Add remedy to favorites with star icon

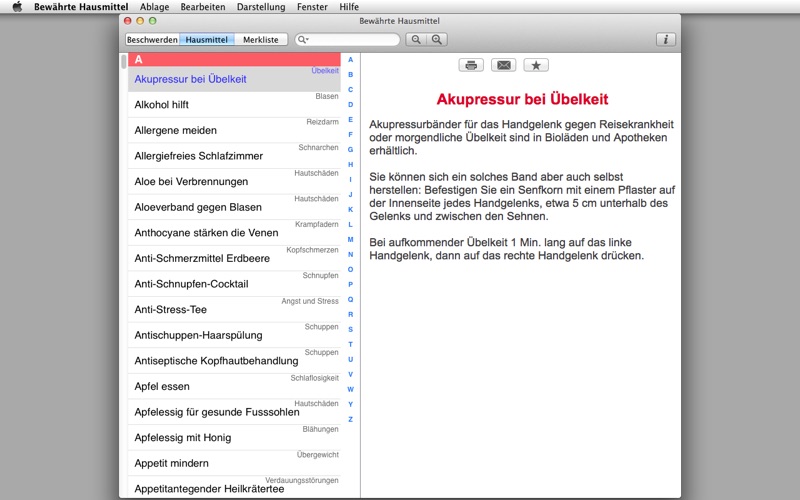point(536,65)
